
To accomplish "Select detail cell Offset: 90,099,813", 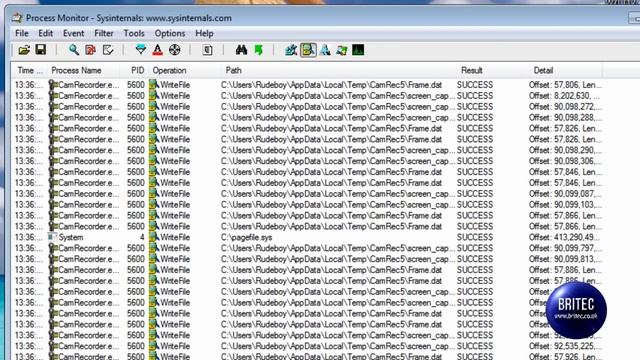I will [x=565, y=259].
